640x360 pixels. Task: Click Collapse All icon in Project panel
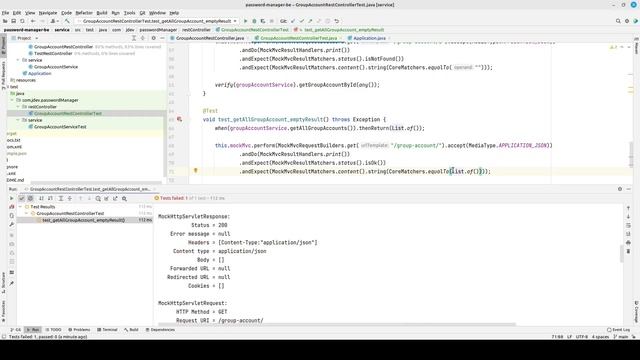click(x=142, y=38)
